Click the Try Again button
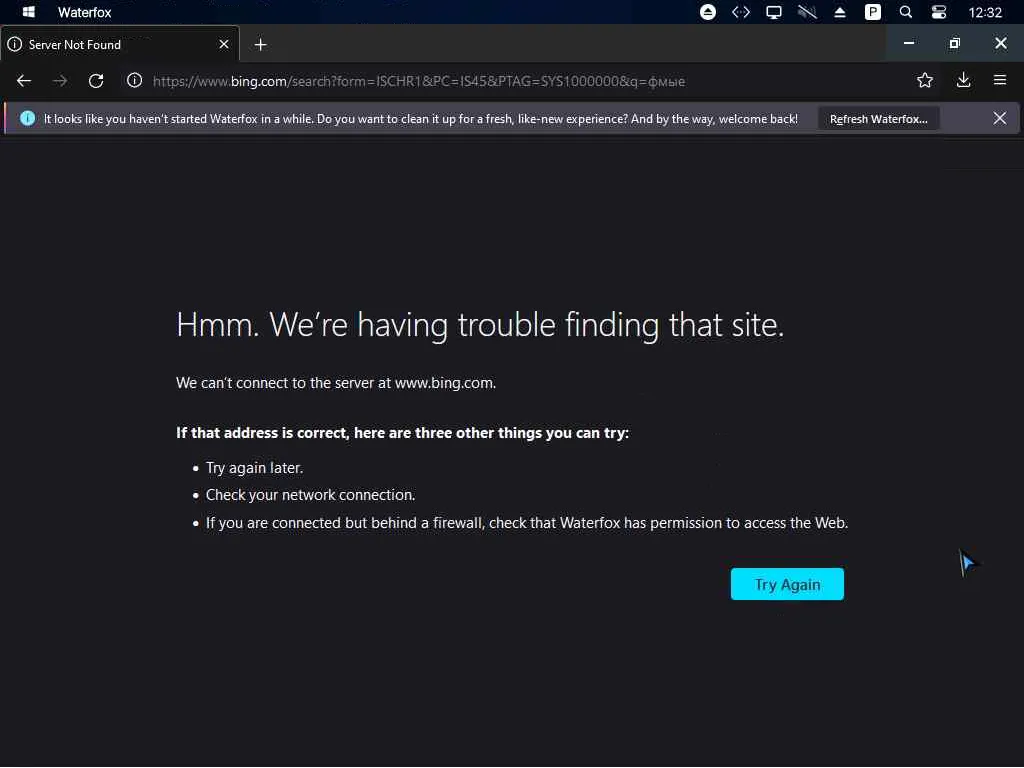This screenshot has width=1024, height=768. [787, 584]
